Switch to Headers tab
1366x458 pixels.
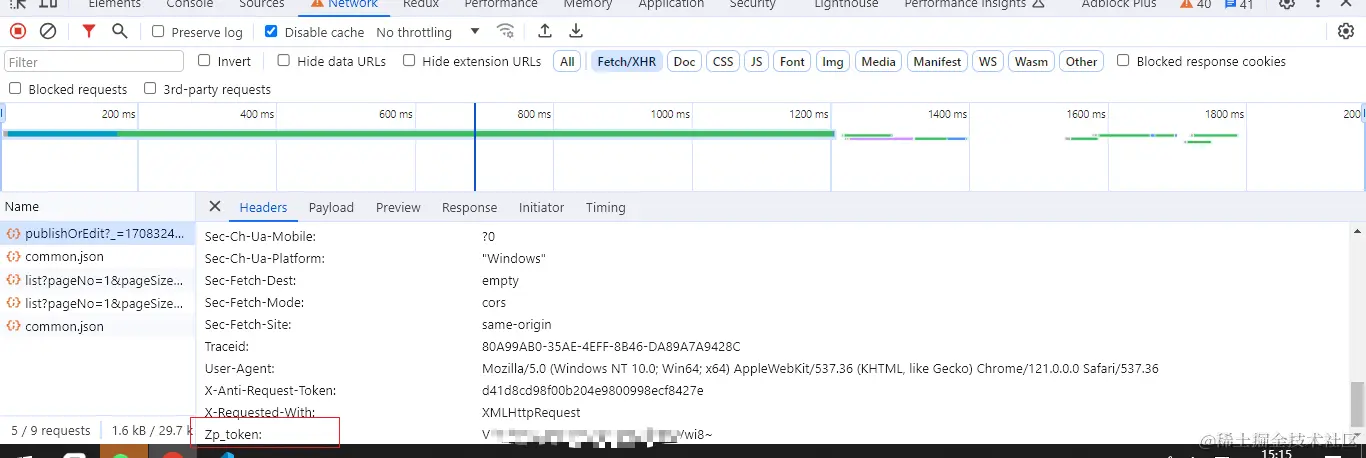point(263,207)
